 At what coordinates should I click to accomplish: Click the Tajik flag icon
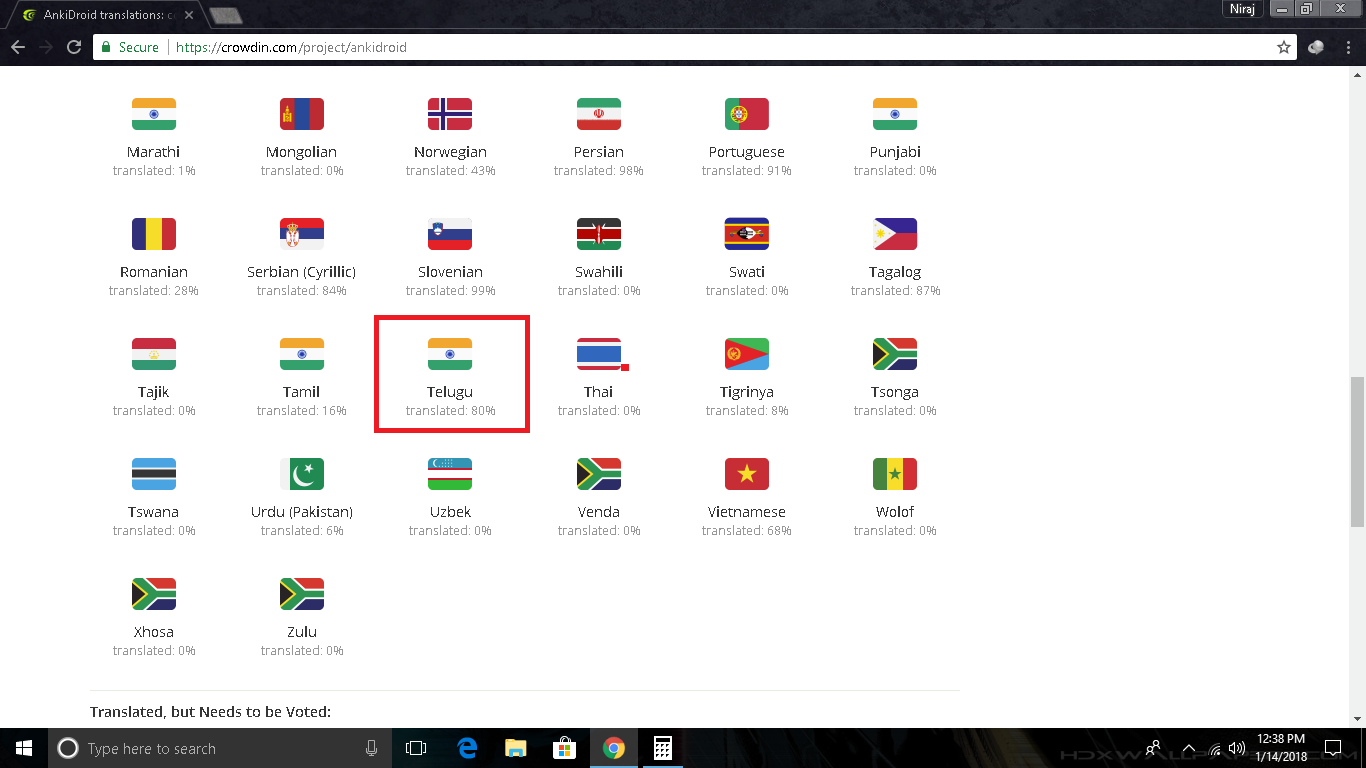click(154, 354)
